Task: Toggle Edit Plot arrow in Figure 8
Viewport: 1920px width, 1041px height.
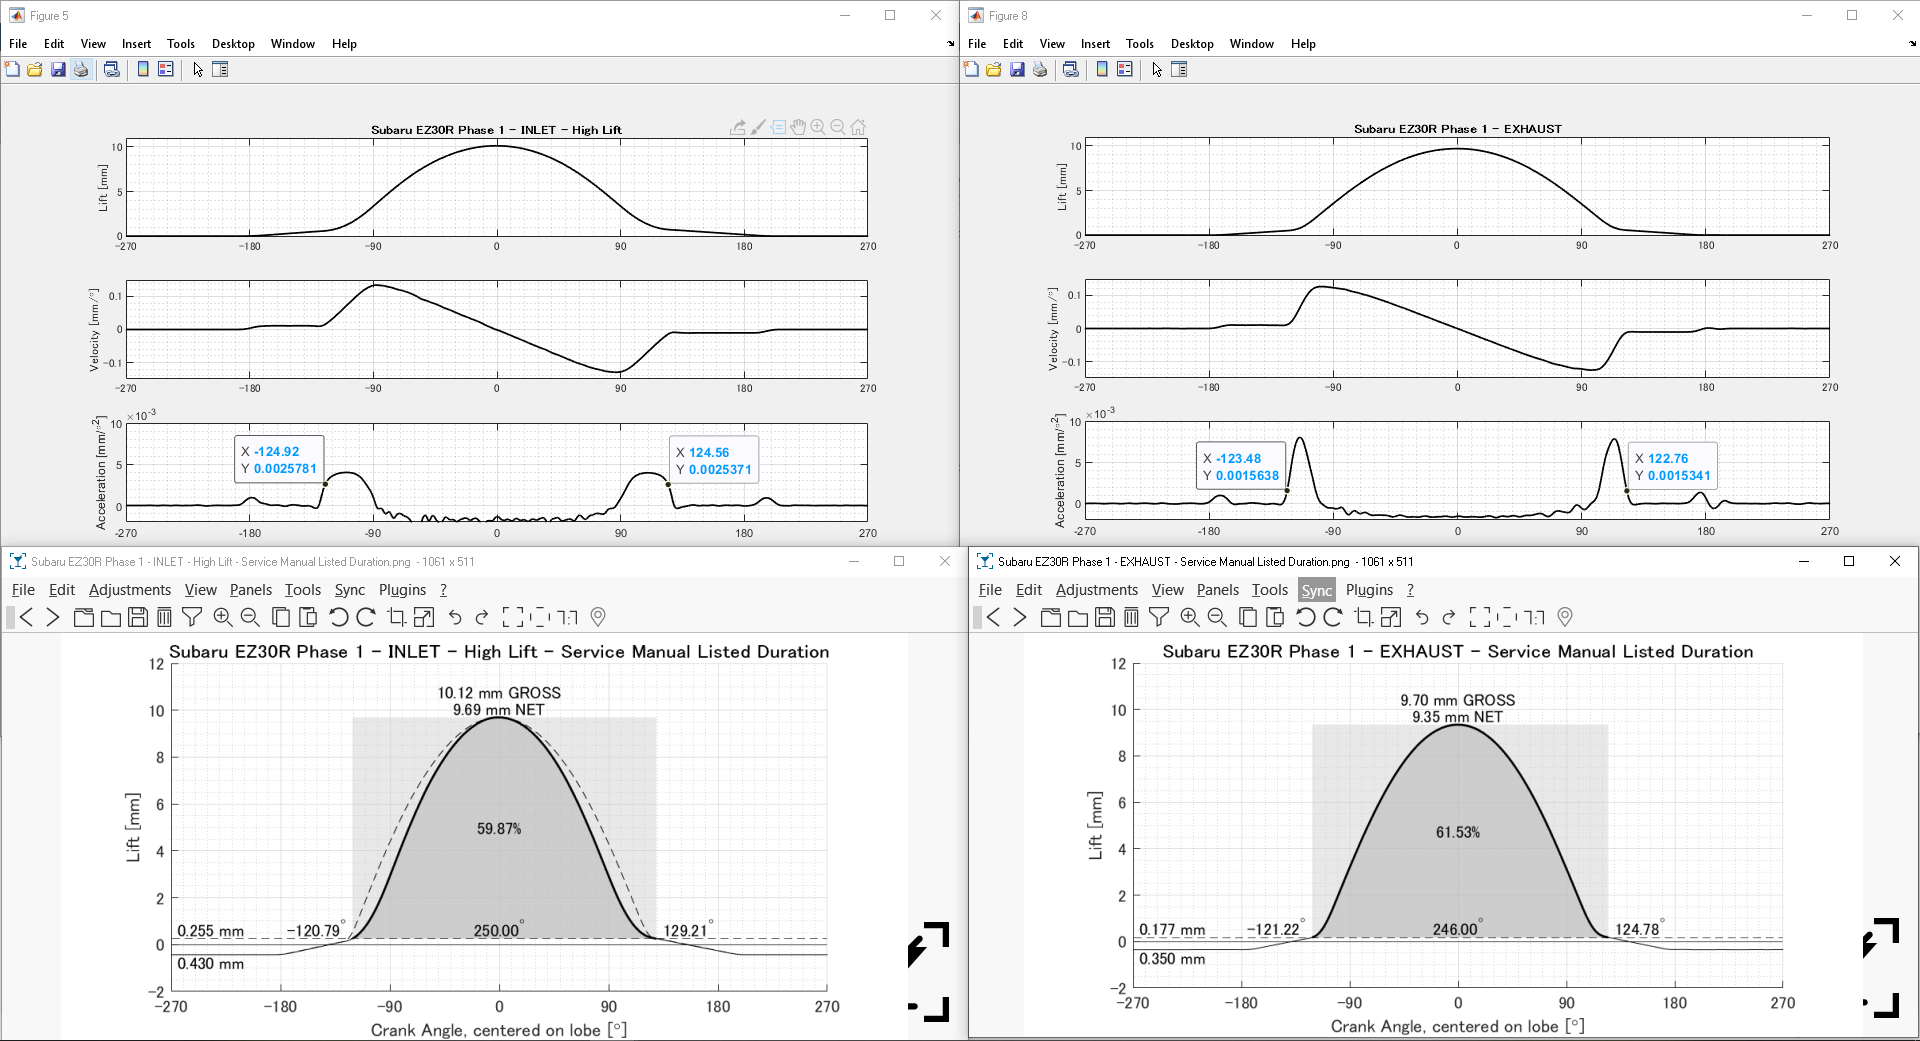Action: coord(1157,69)
